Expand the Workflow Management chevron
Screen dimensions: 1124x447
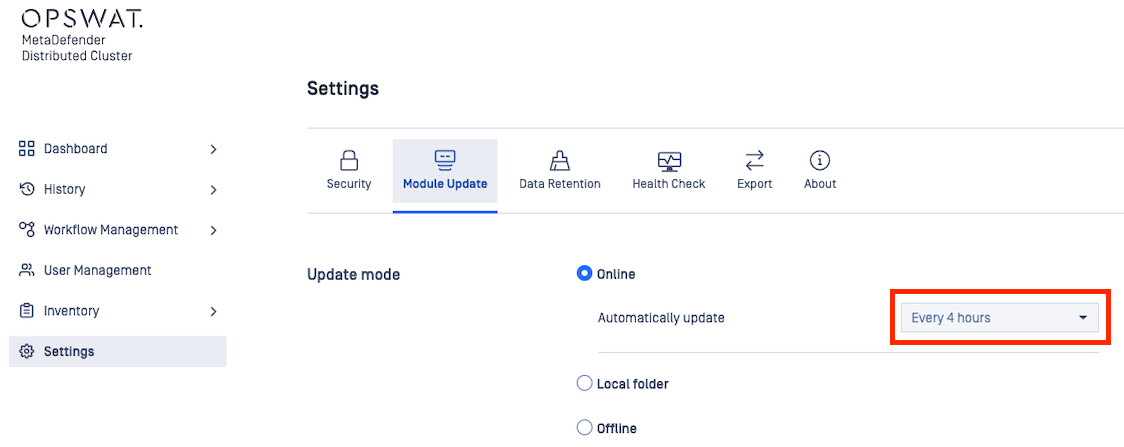point(213,230)
